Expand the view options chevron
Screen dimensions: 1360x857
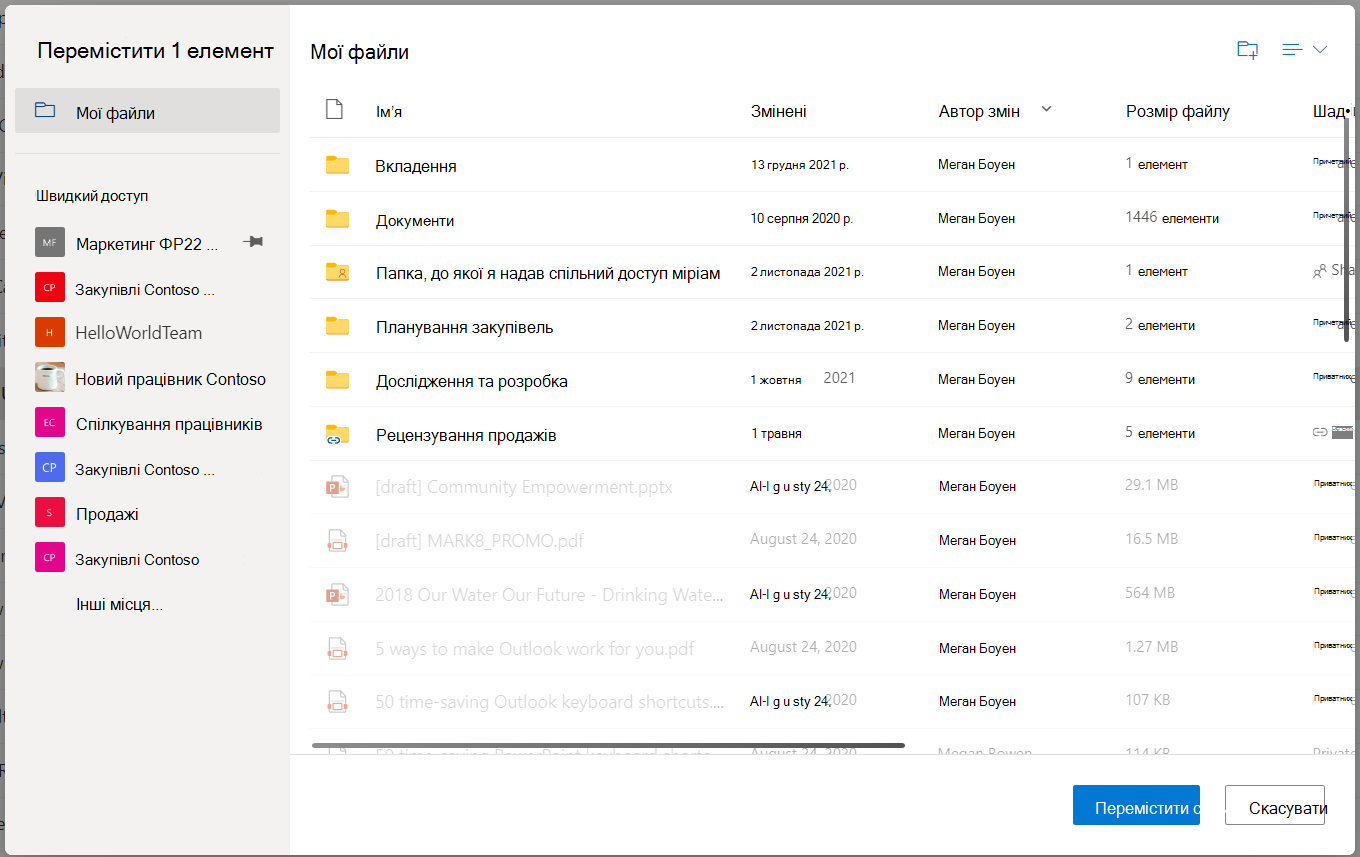(1319, 49)
